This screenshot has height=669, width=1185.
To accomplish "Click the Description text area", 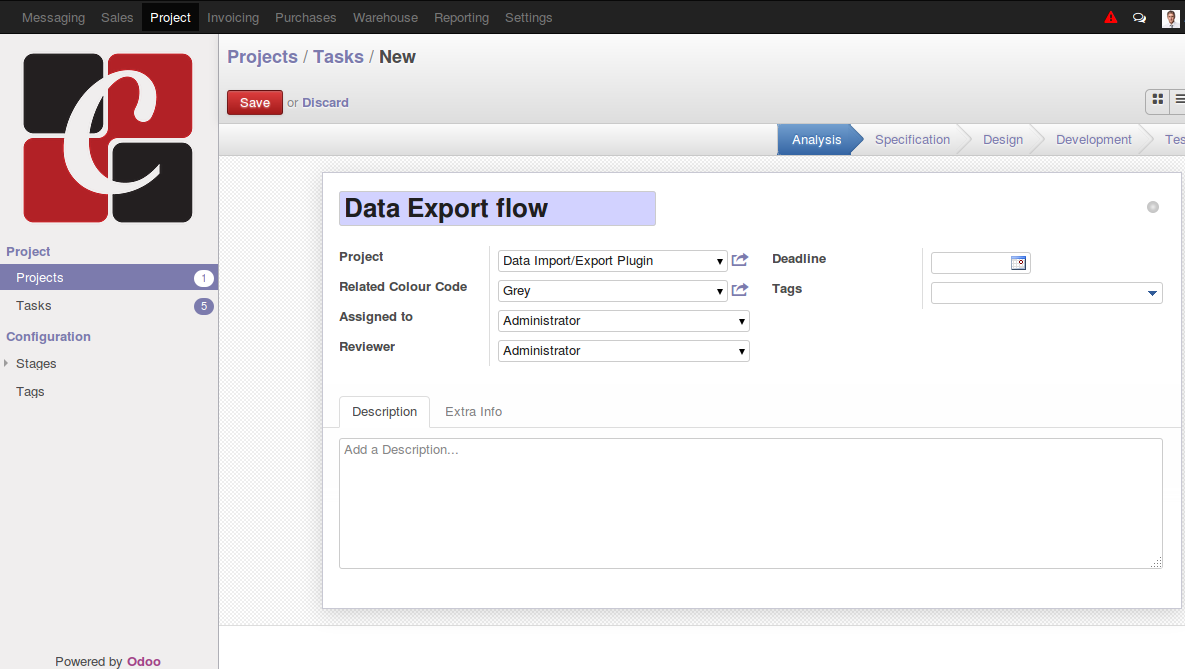I will [750, 503].
